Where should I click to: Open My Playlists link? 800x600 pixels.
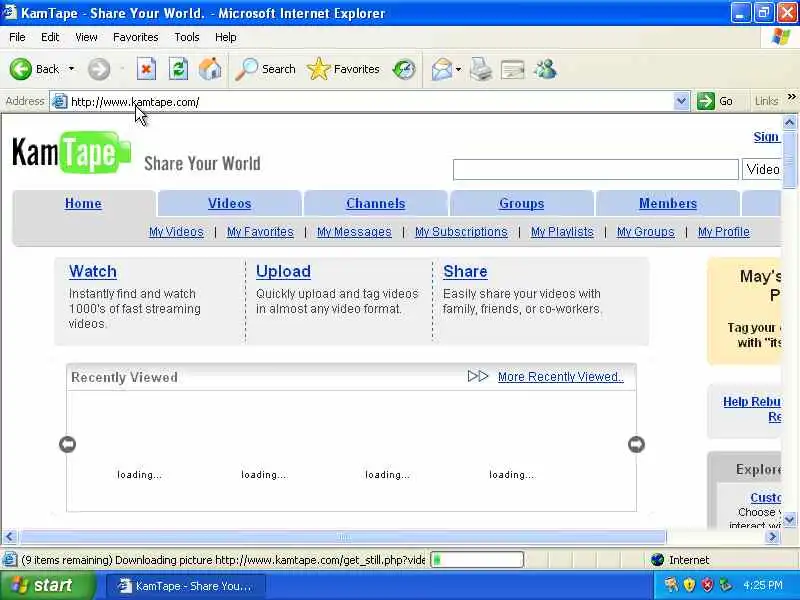coord(562,232)
